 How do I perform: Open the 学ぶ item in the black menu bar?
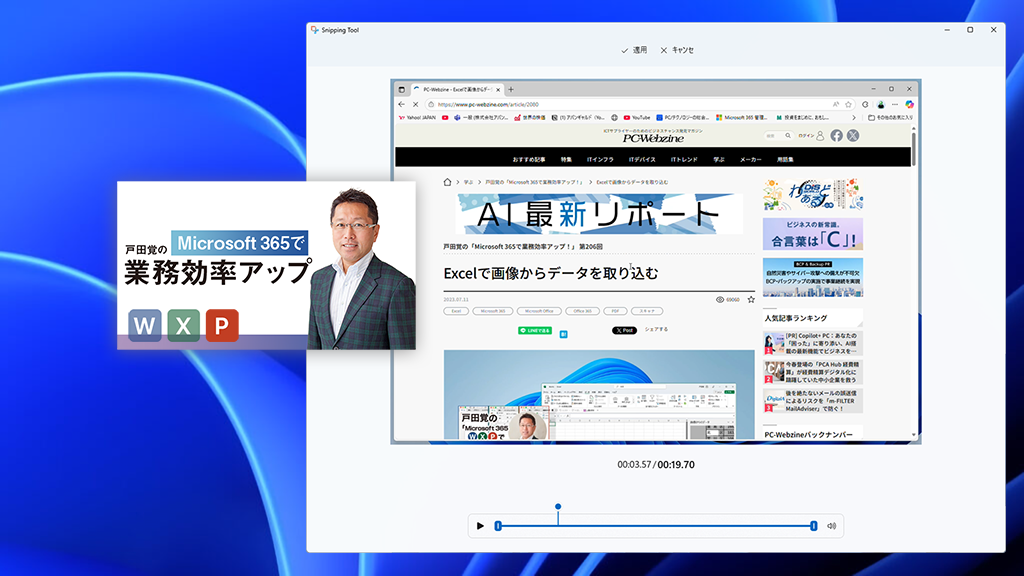point(719,159)
